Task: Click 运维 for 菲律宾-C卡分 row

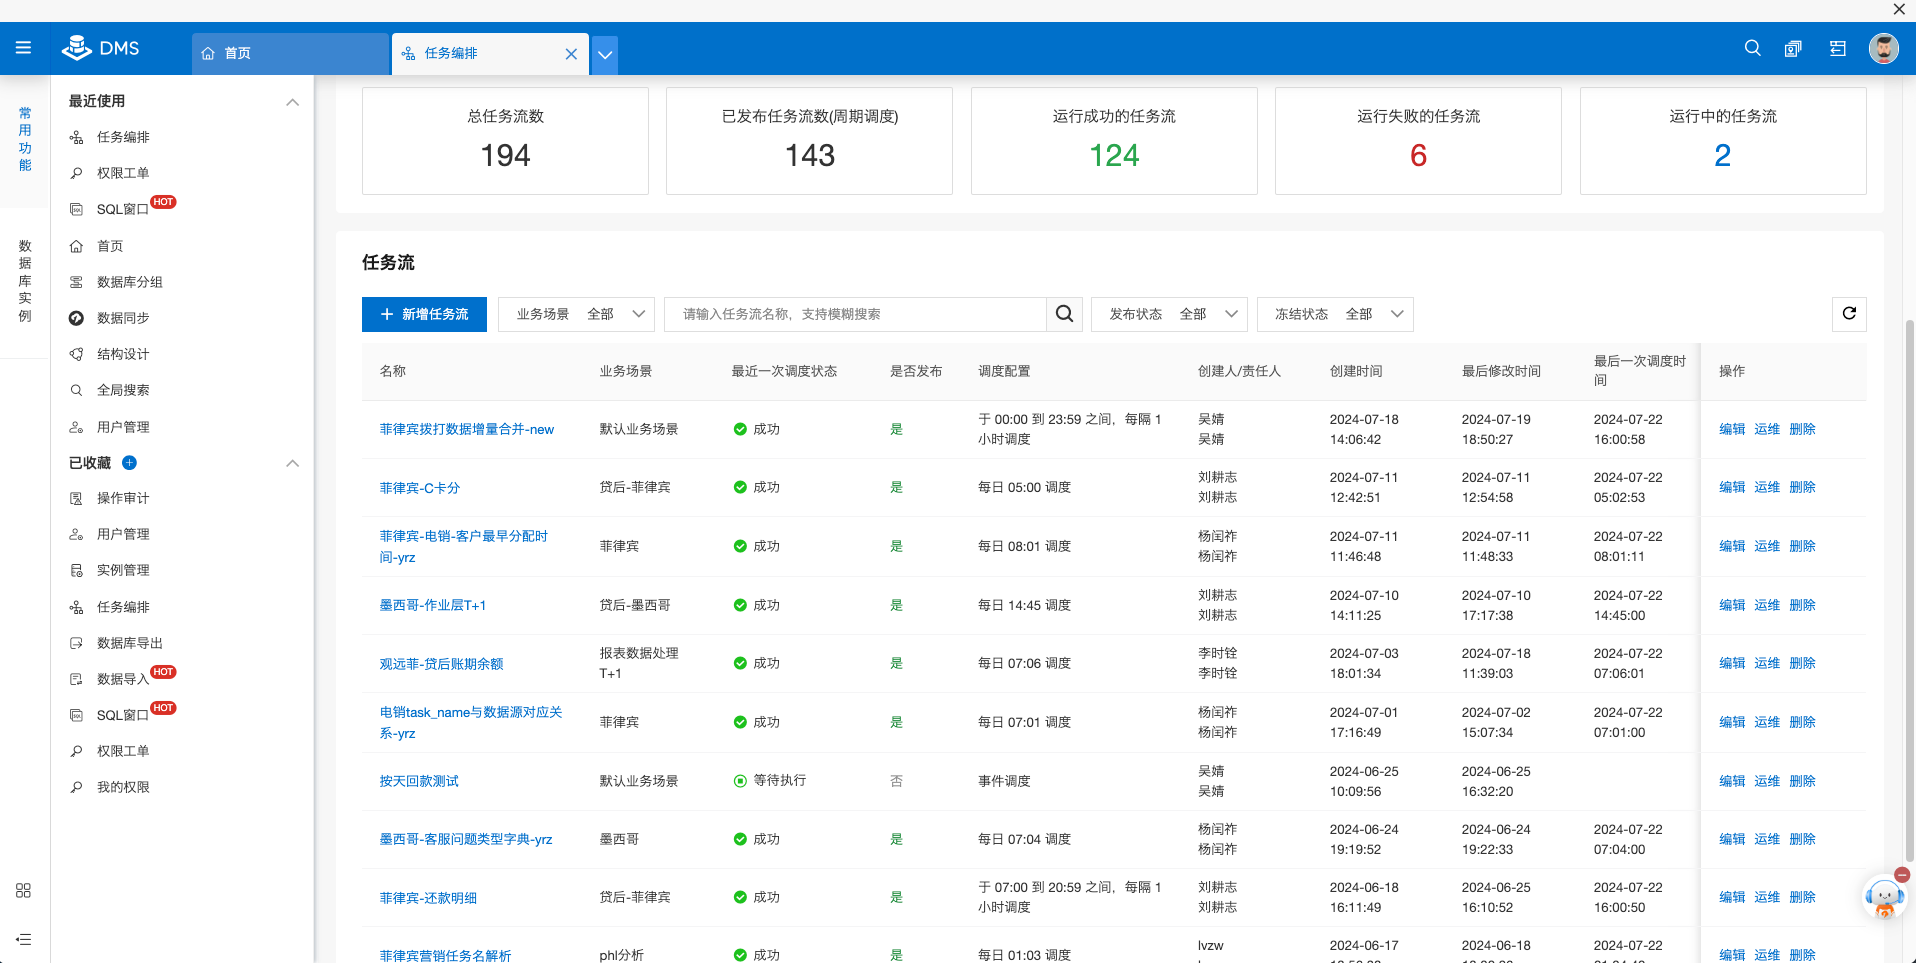Action: tap(1767, 487)
